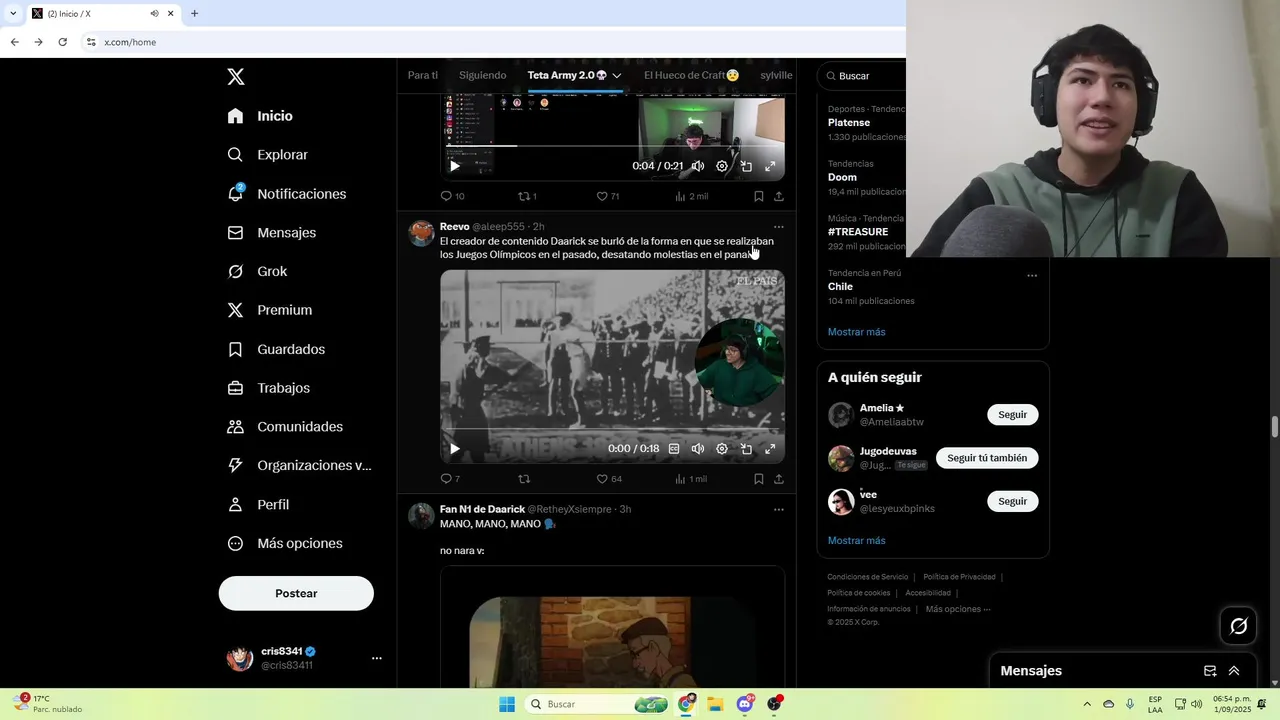The height and width of the screenshot is (720, 1280).
Task: Bookmark the top video post
Action: pos(759,196)
